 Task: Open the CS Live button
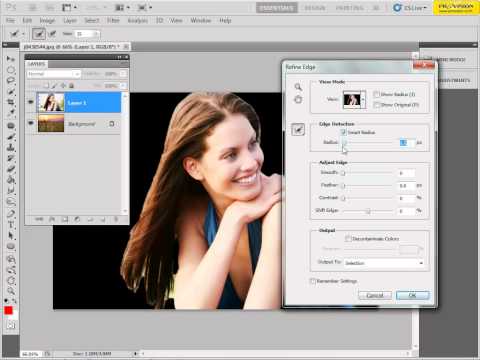coord(410,7)
